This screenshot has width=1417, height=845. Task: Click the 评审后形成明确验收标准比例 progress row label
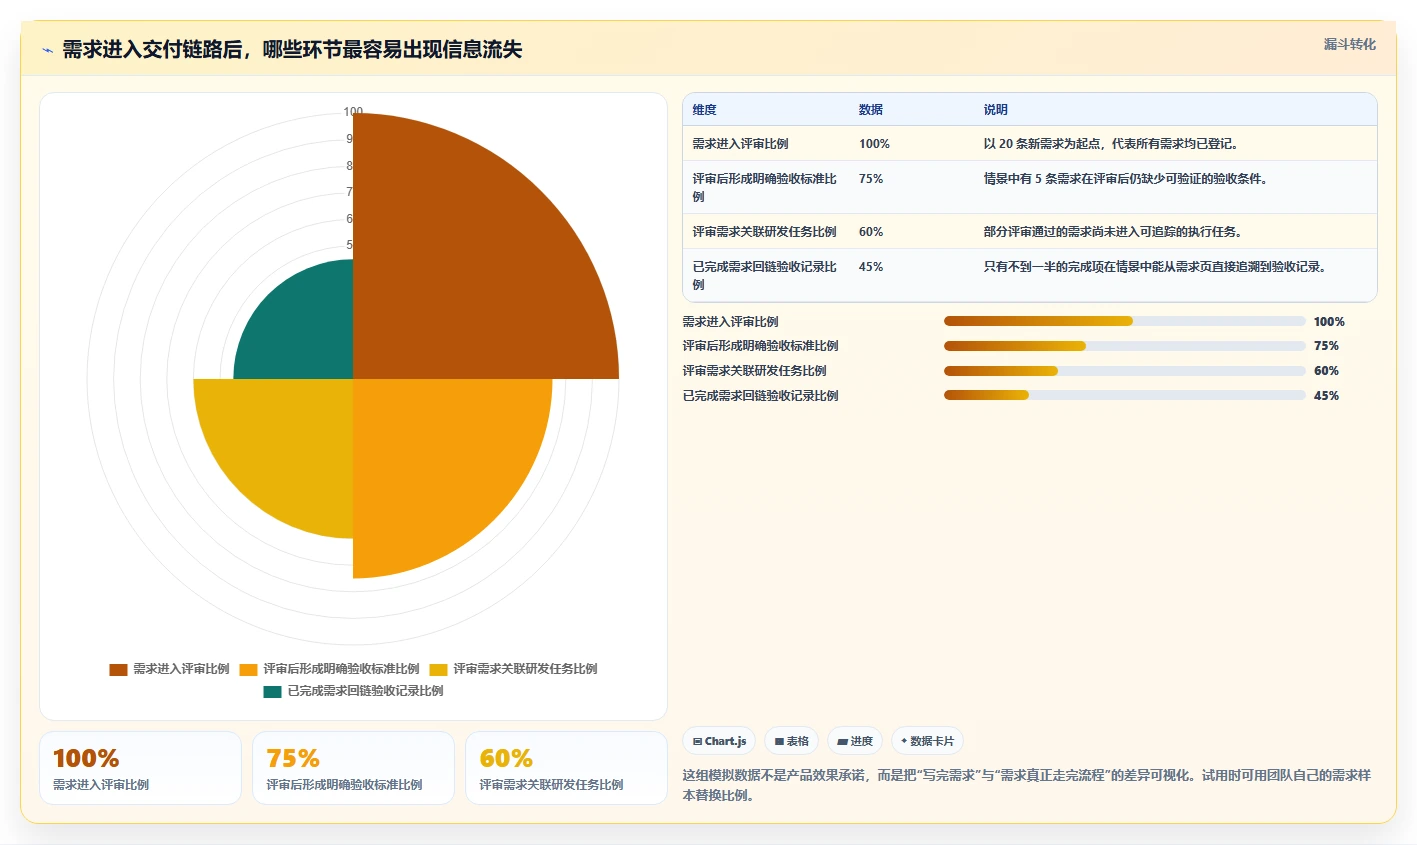[x=760, y=346]
